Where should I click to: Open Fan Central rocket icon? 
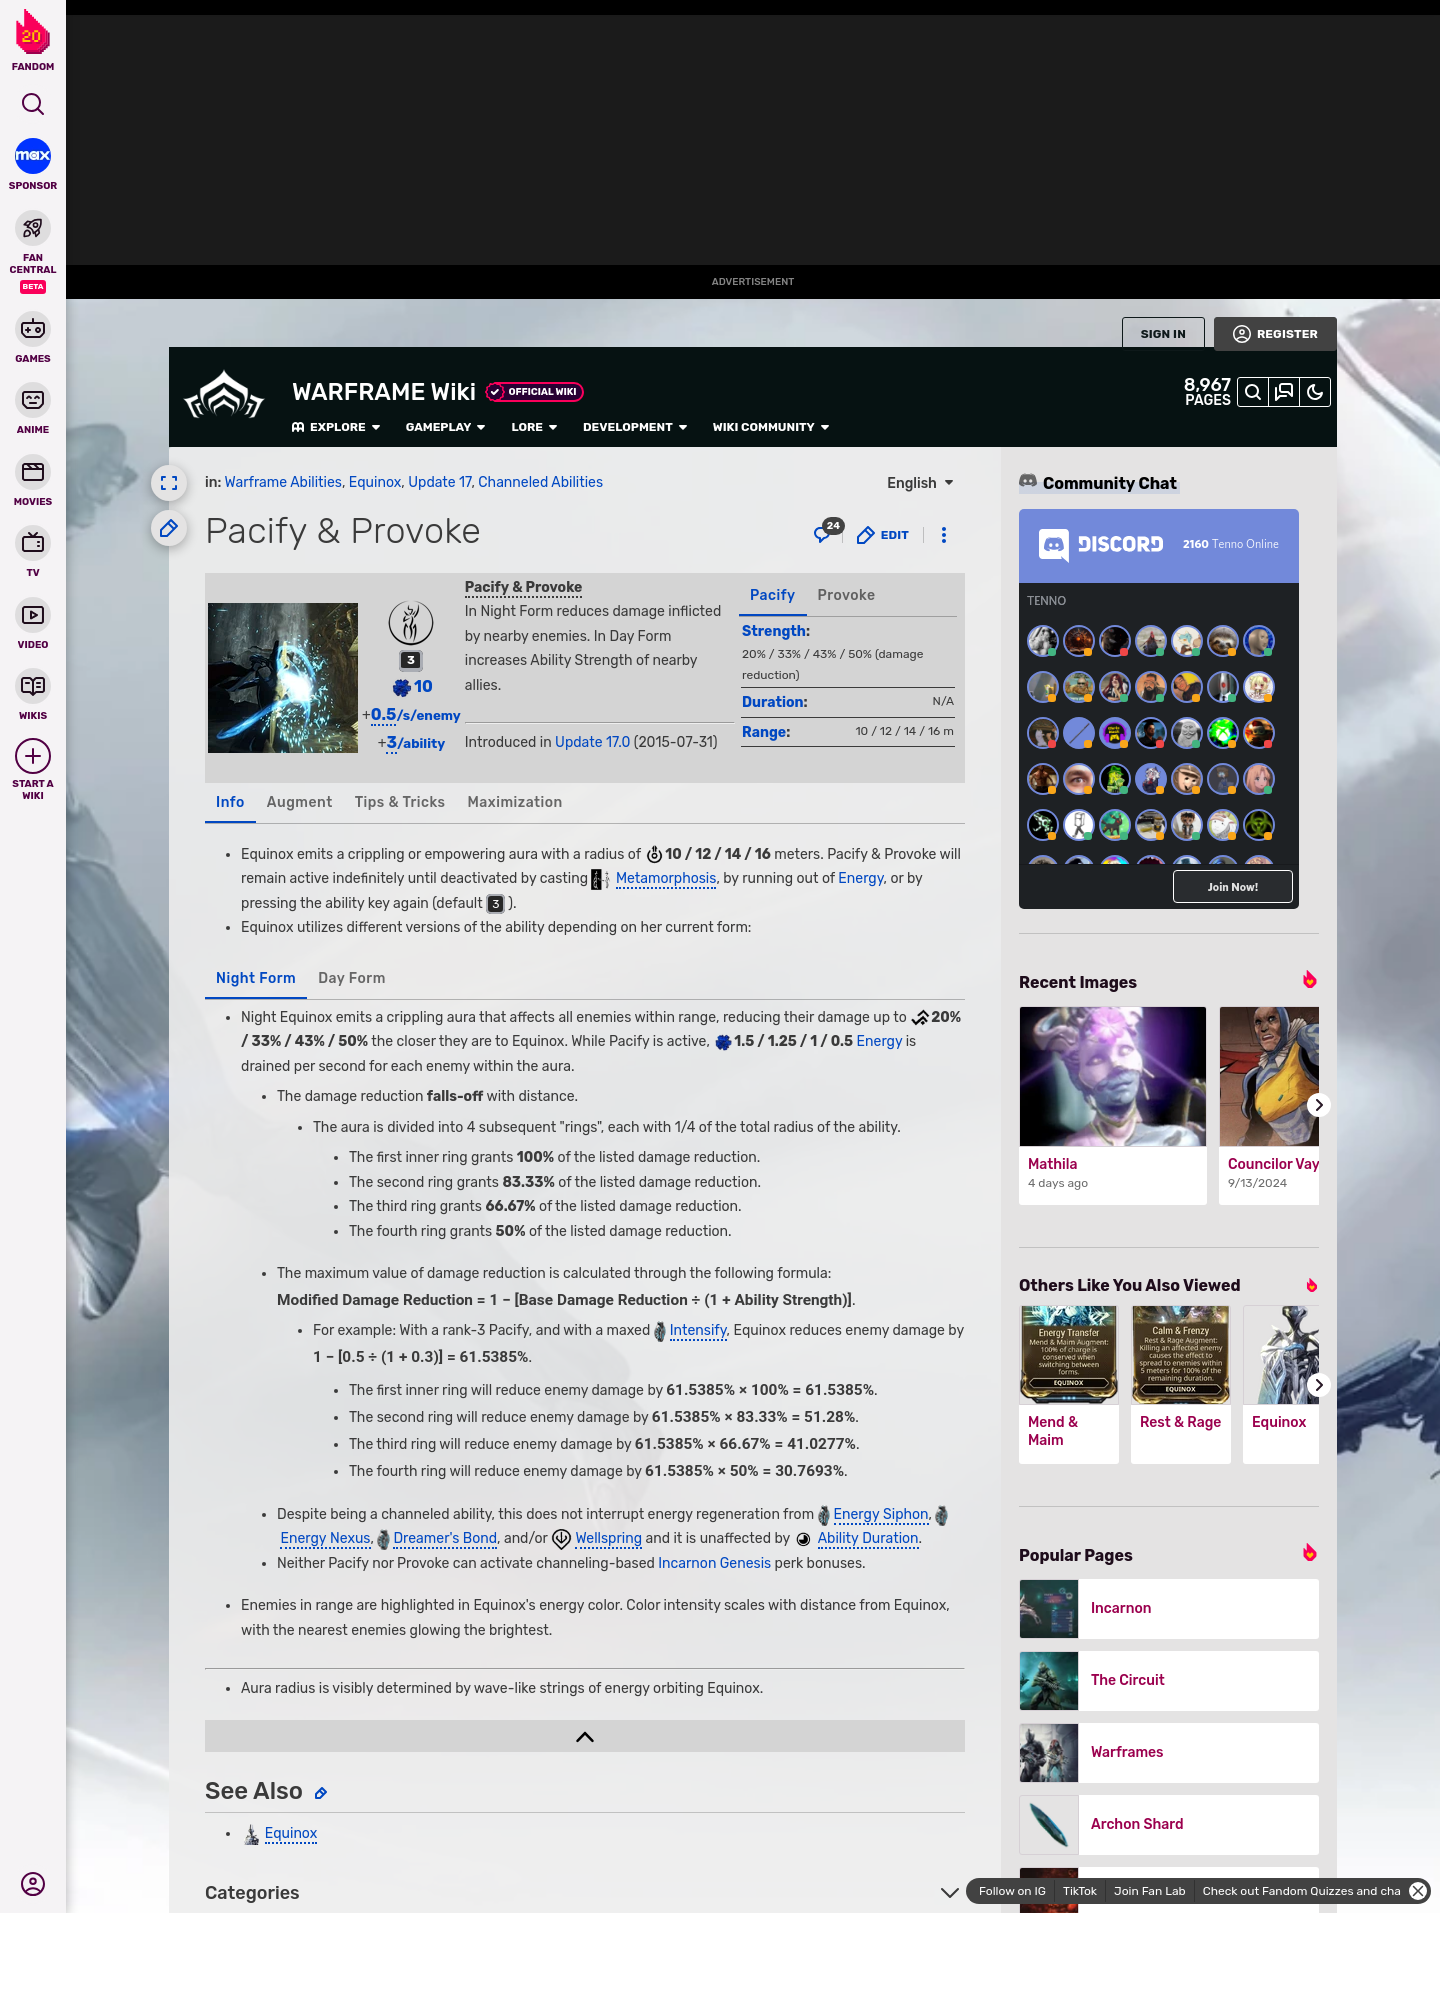[33, 228]
